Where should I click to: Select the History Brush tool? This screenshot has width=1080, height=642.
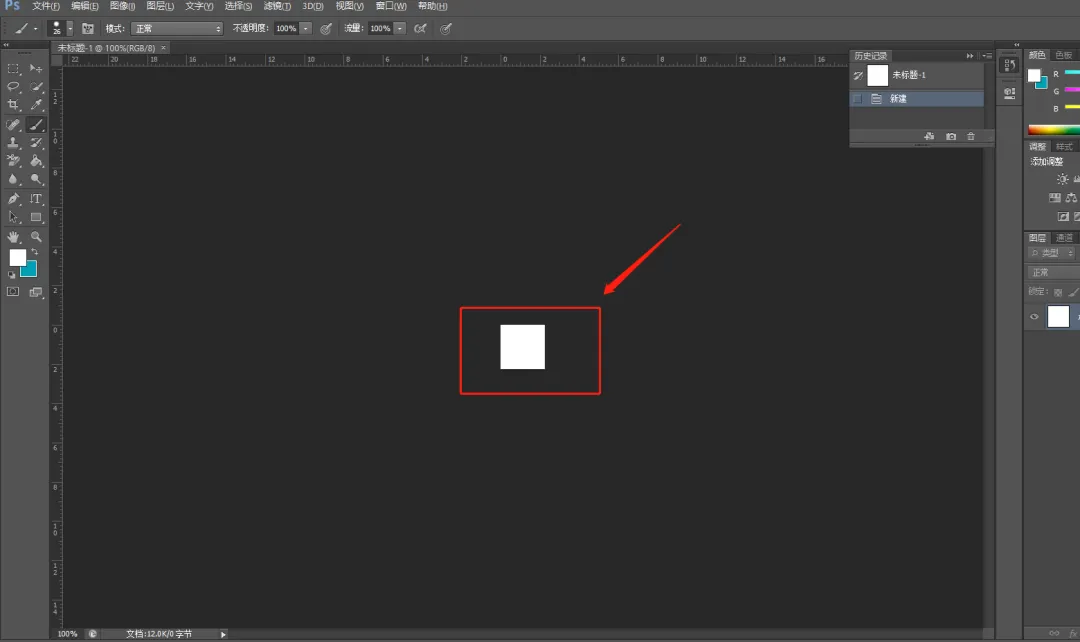(x=36, y=143)
